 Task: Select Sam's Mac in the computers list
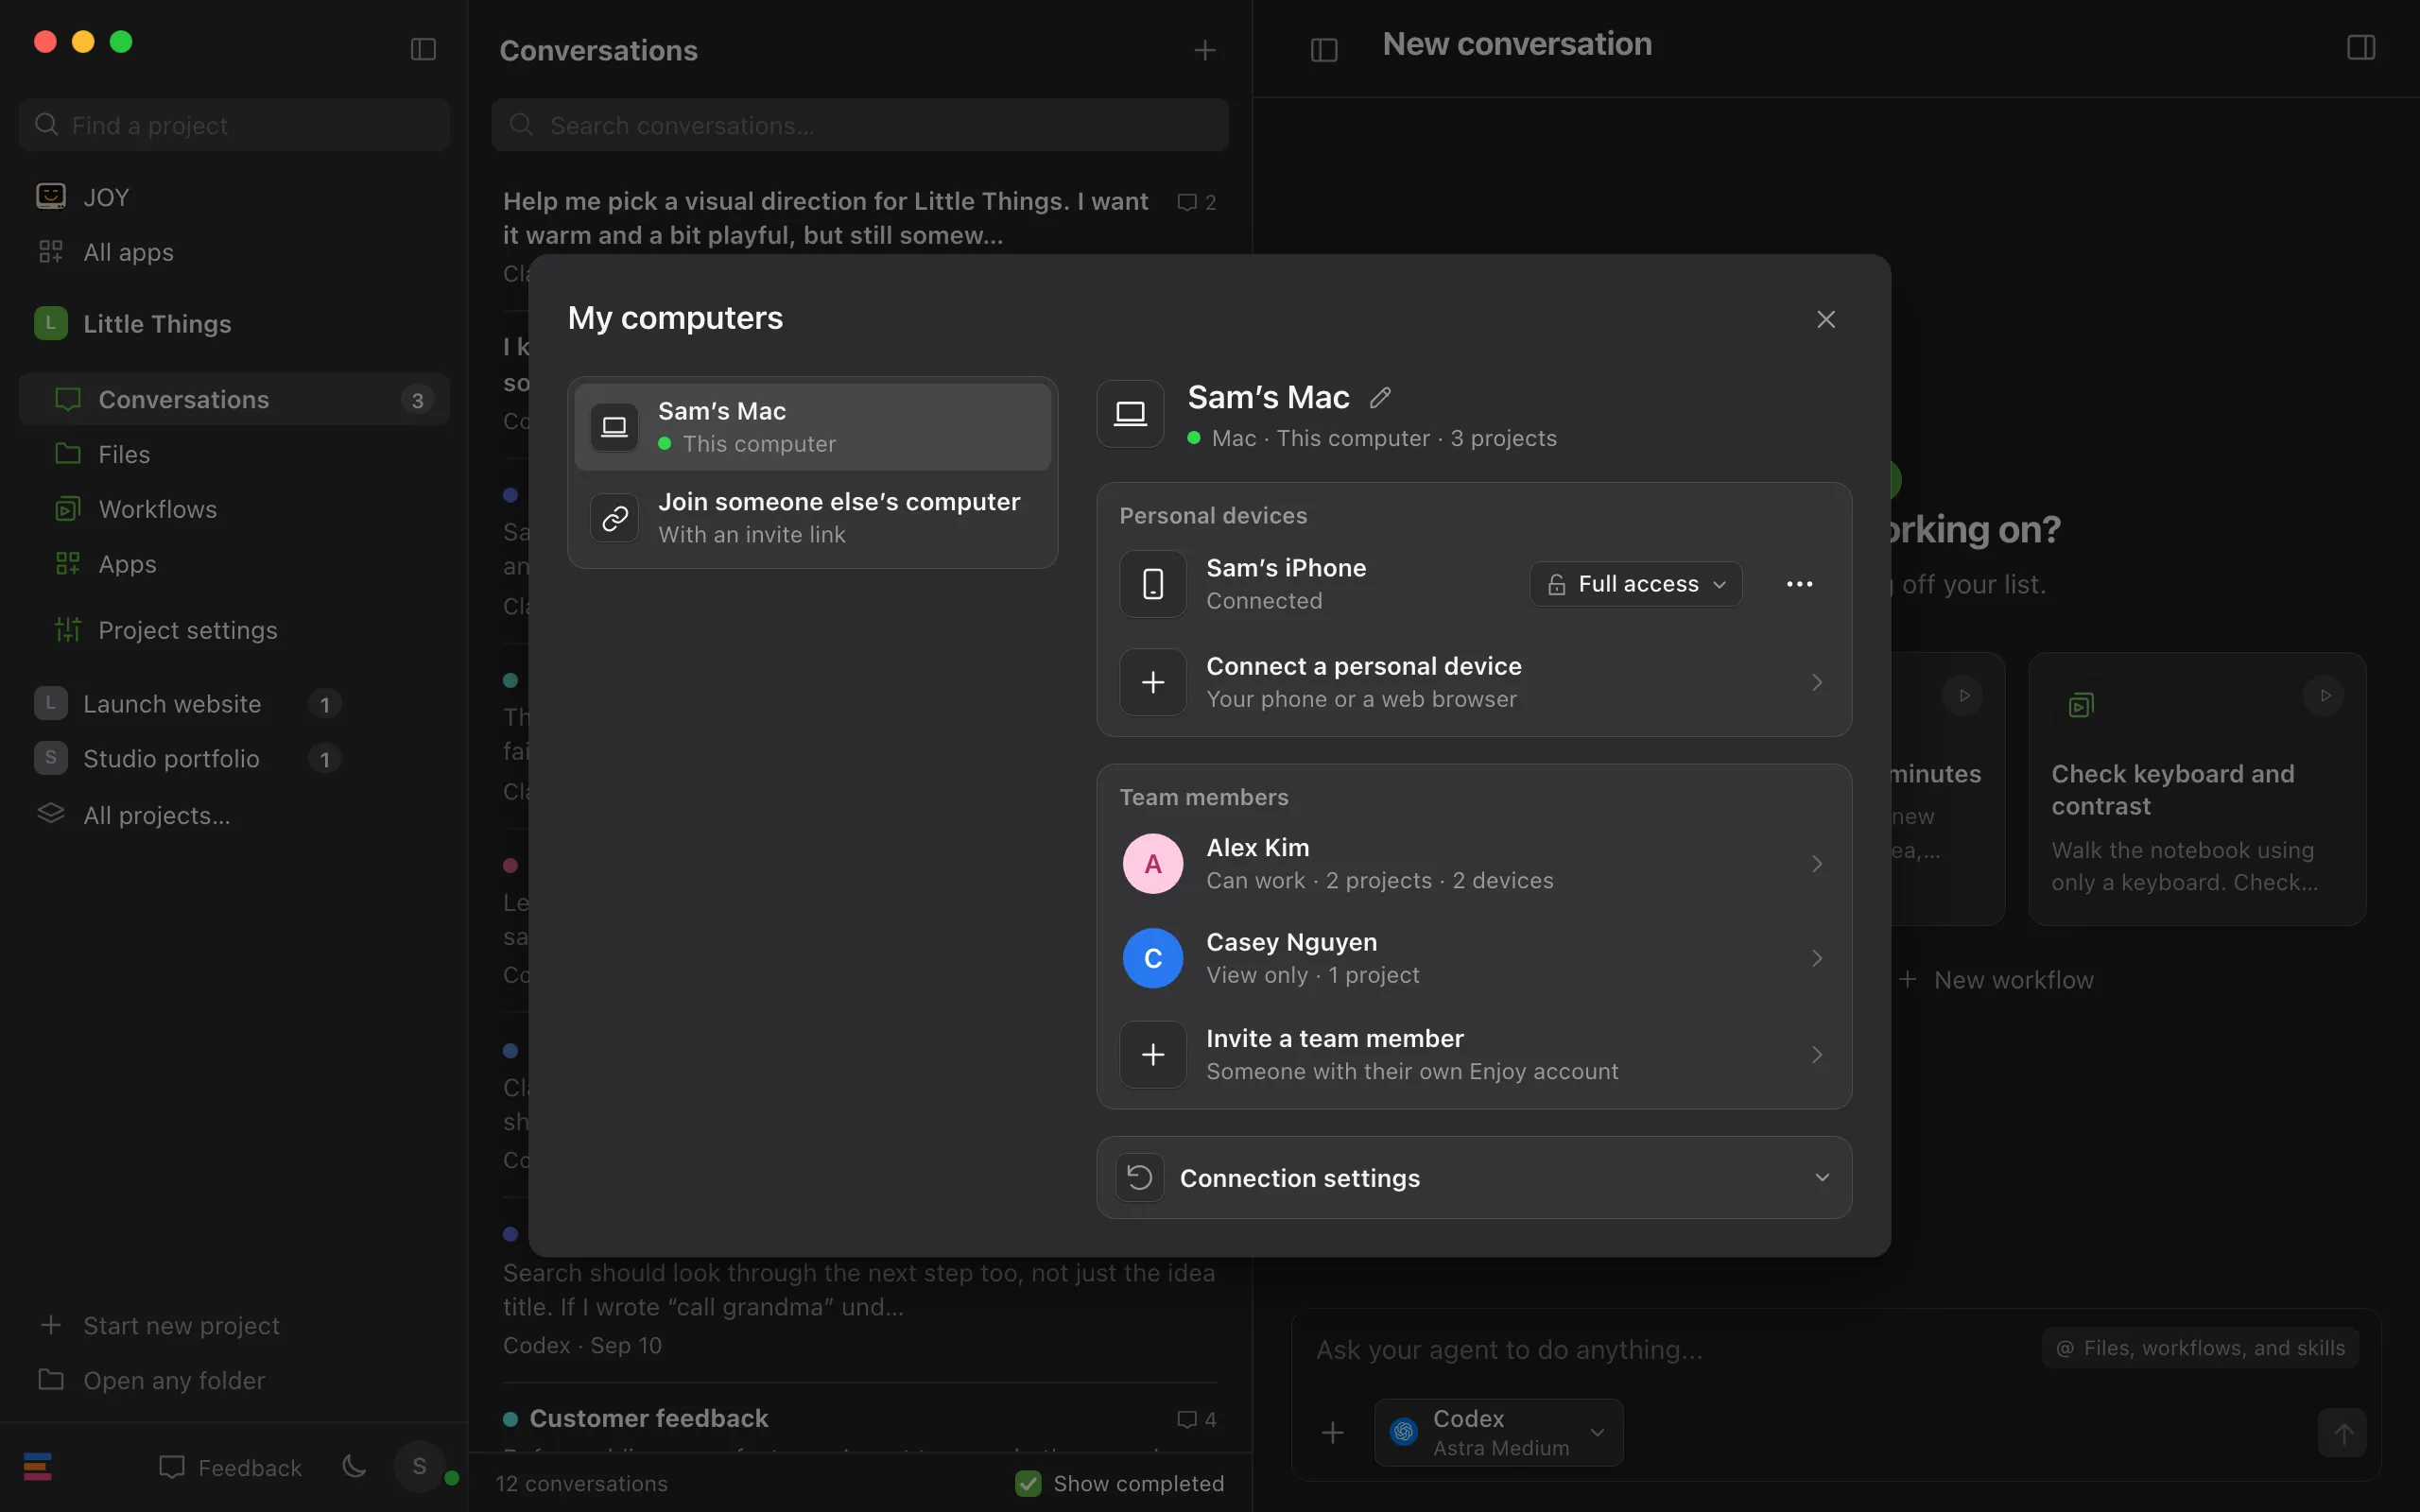click(812, 427)
